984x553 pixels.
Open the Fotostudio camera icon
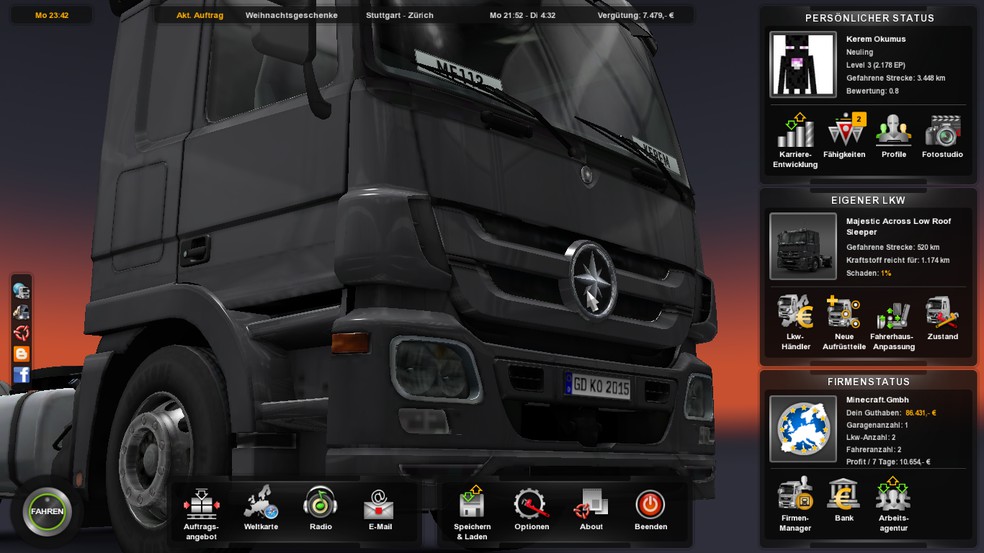pyautogui.click(x=942, y=132)
